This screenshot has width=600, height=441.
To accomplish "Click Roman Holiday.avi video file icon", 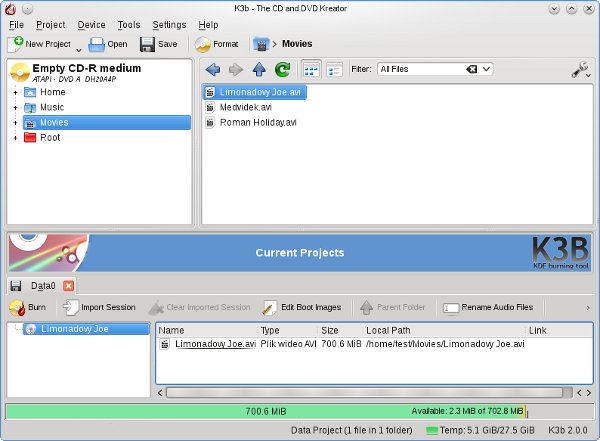I will (210, 123).
